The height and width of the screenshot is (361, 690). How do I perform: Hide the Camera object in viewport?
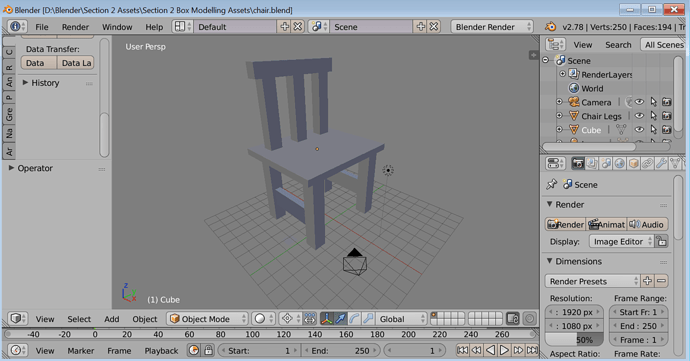coord(639,102)
